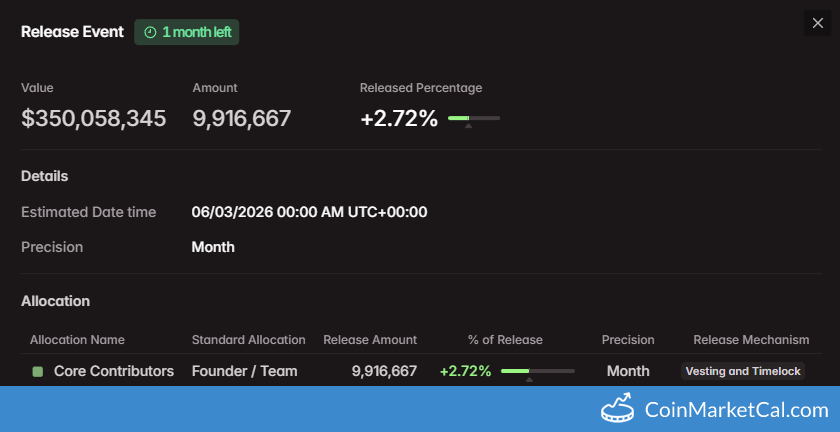
Task: Click the clock icon in the countdown badge
Action: (150, 32)
